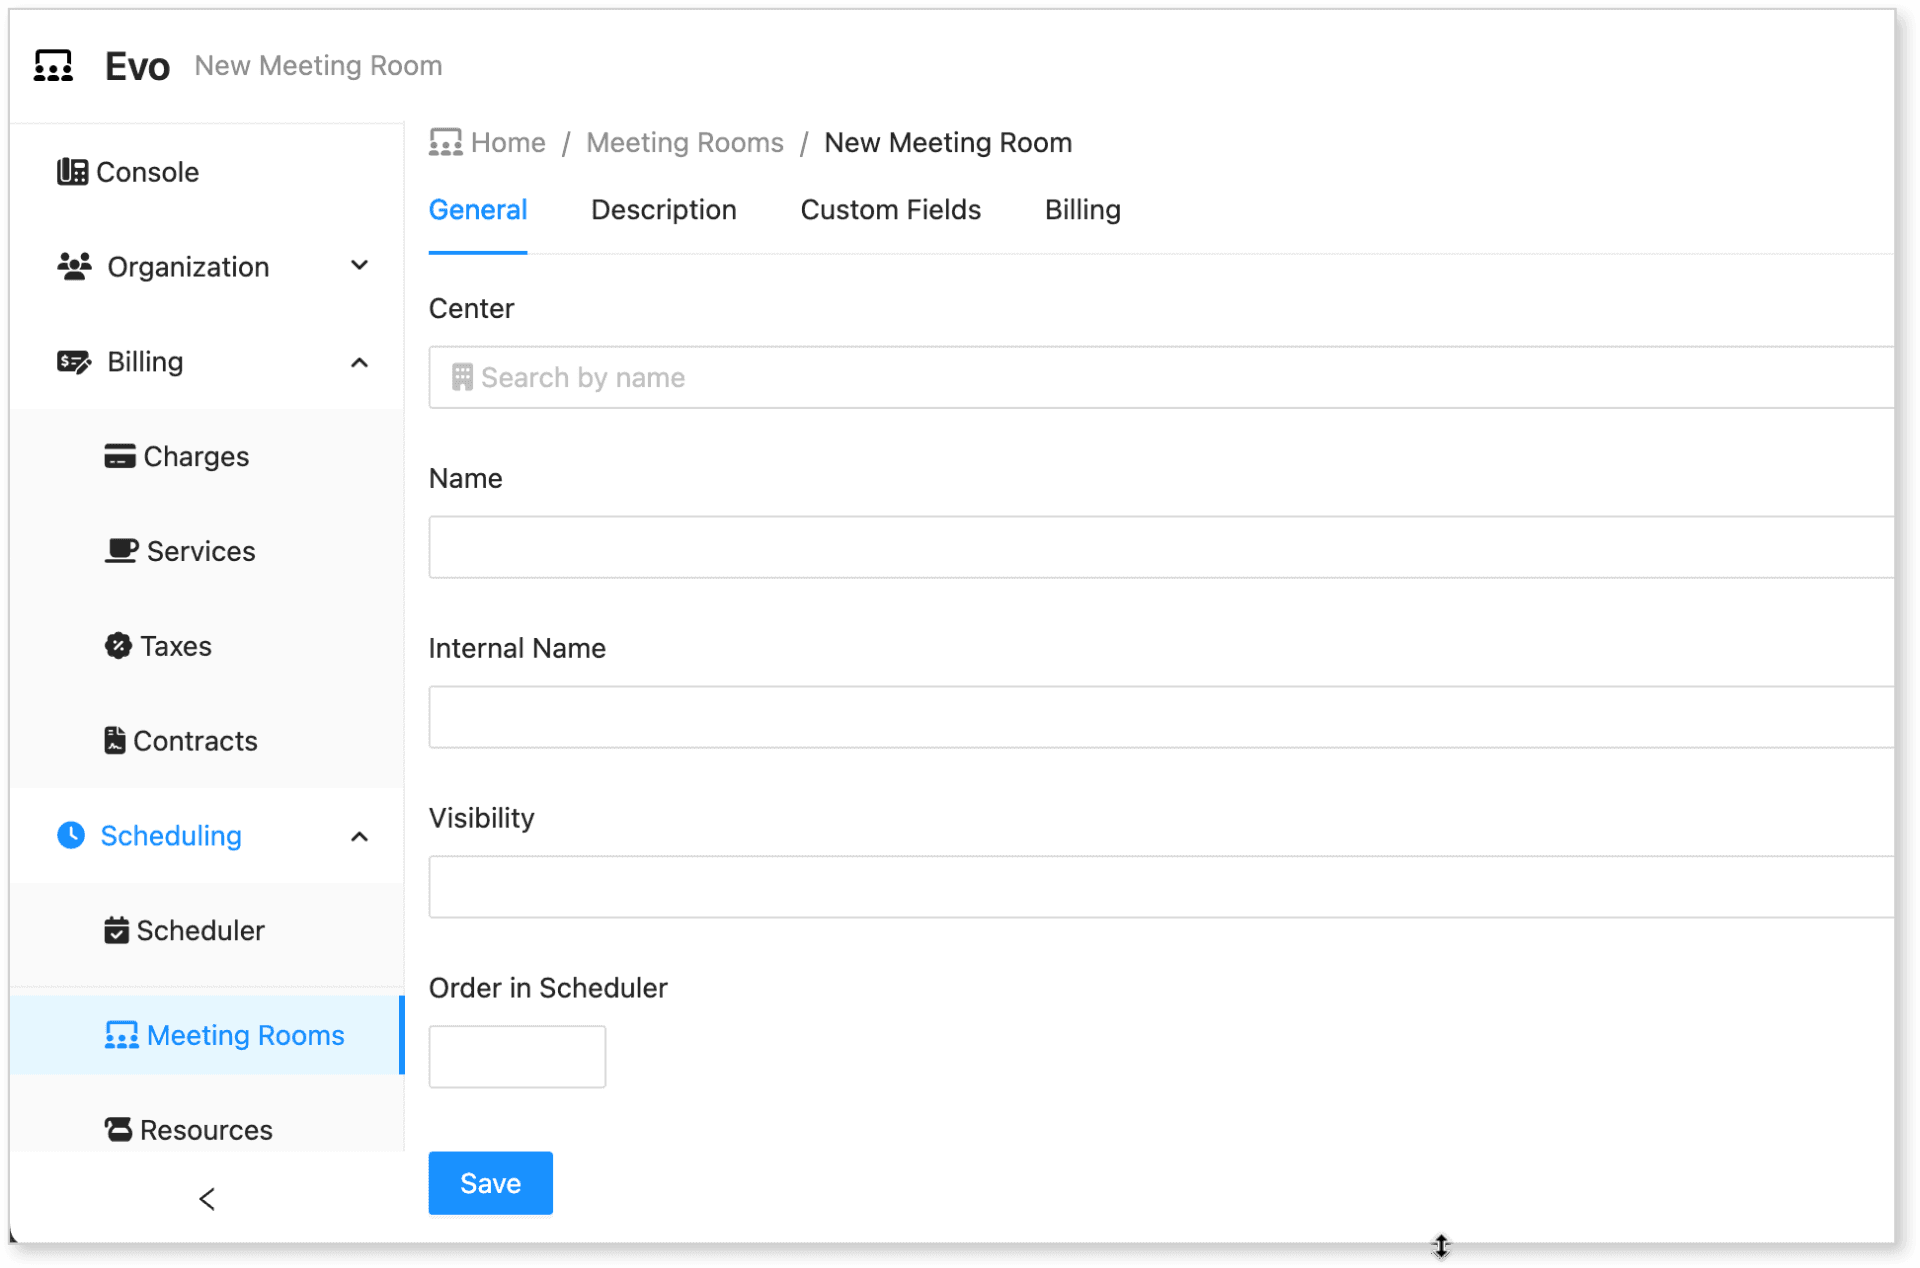Click the Center field label
This screenshot has height=1268, width=1920.
pos(471,309)
